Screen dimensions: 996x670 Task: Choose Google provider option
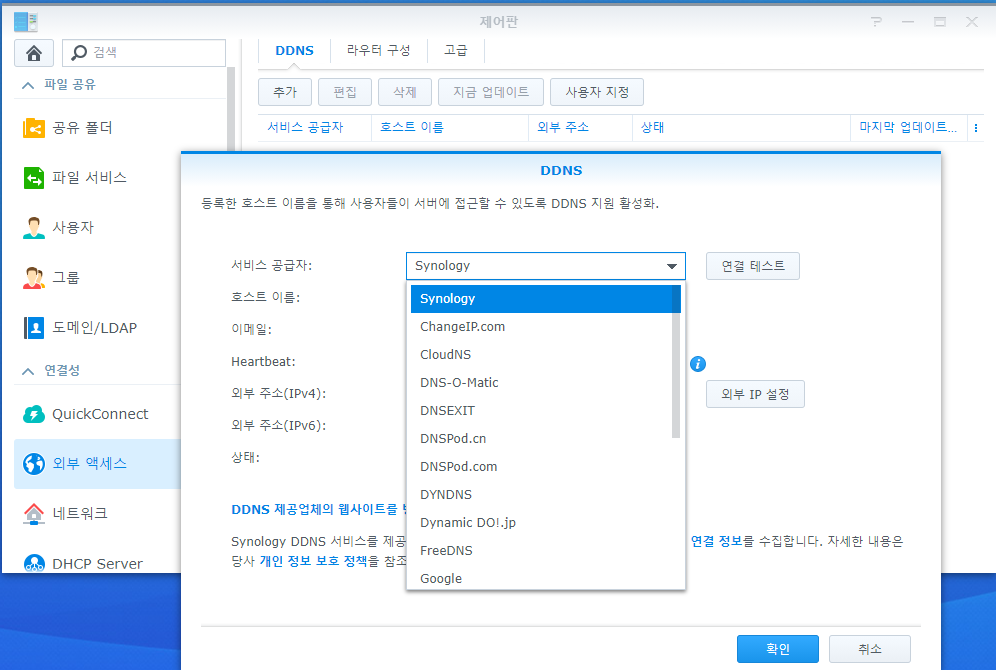pyautogui.click(x=545, y=577)
